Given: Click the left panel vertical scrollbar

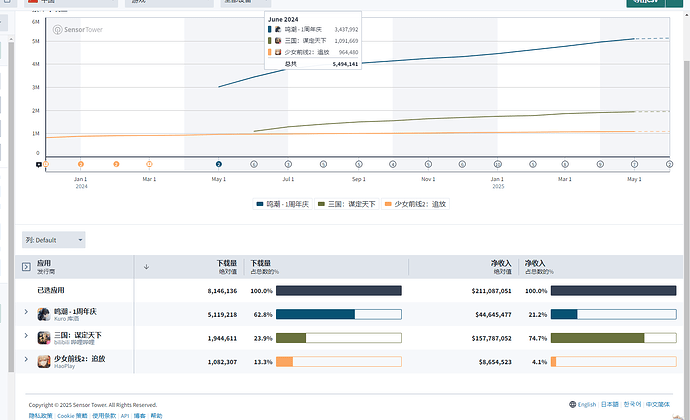Looking at the screenshot, I should 11,207.
